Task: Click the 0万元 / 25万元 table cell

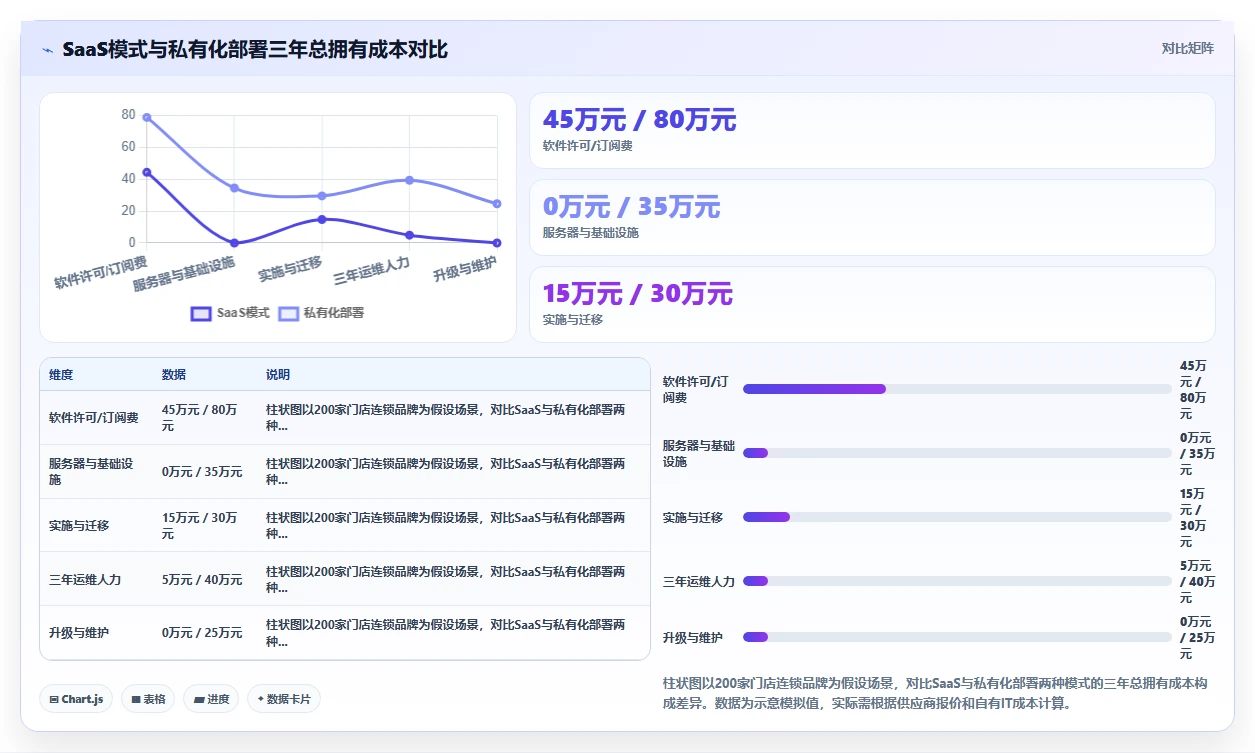Action: click(x=202, y=633)
